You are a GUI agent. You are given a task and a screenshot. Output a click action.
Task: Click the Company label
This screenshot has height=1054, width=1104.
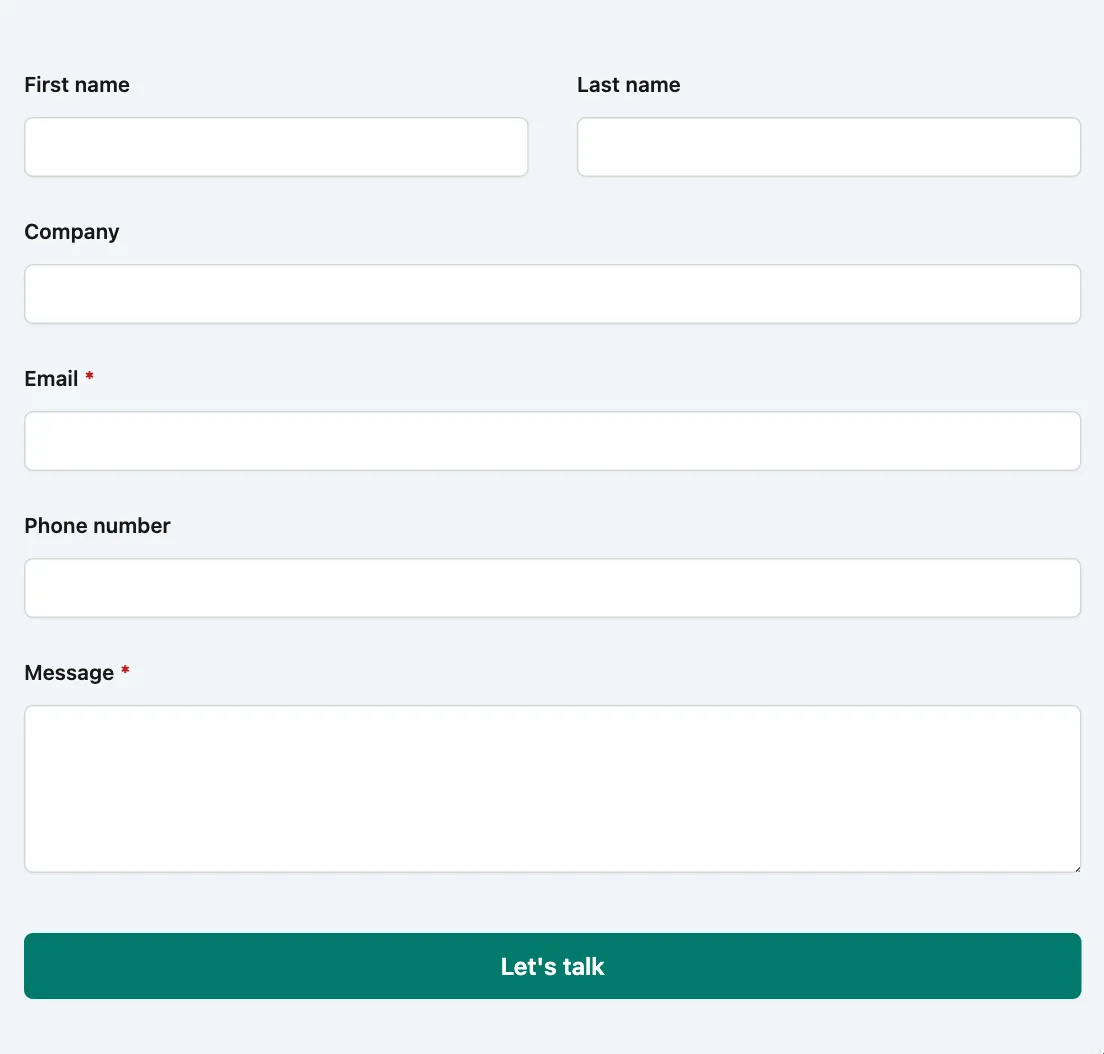click(x=71, y=232)
